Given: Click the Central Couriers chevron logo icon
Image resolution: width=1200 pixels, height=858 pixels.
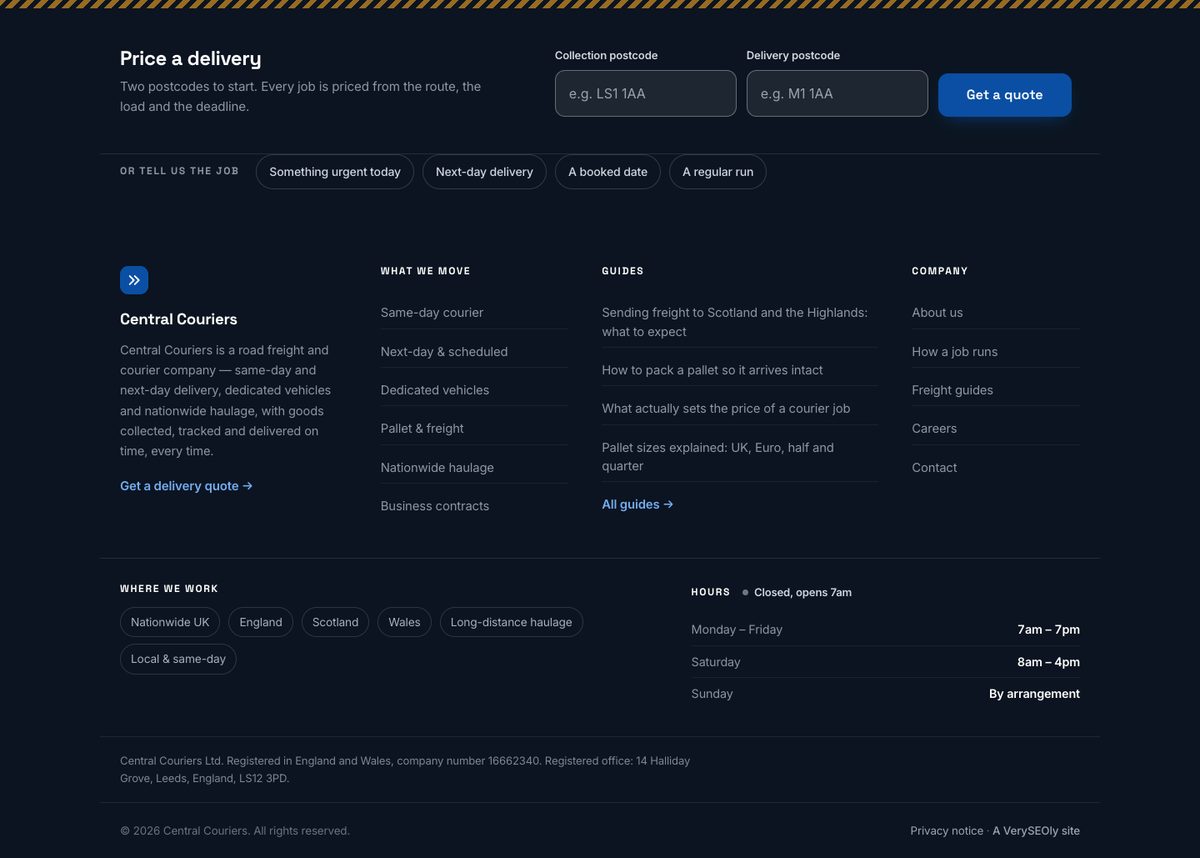Looking at the screenshot, I should (134, 280).
